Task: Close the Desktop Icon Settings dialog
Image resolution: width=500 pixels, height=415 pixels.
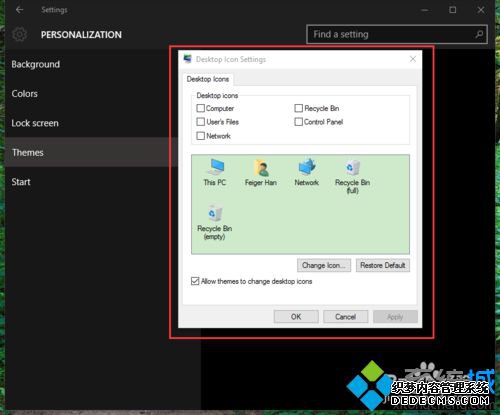Action: [x=413, y=59]
